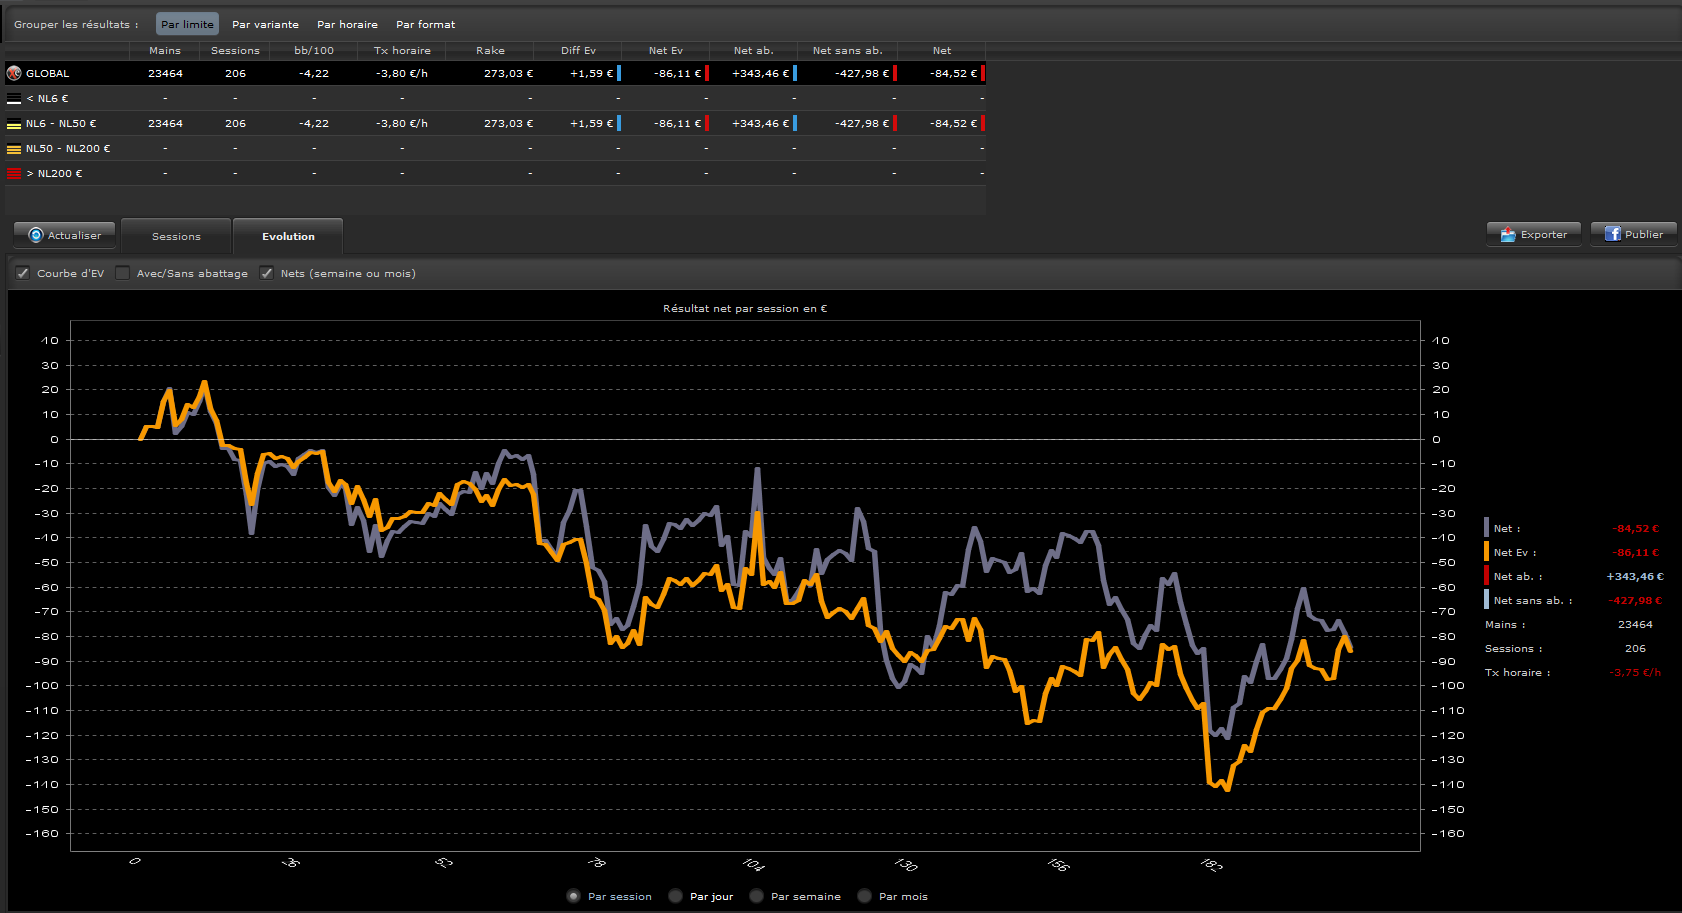Viewport: 1682px width, 913px height.
Task: Click the GLOBAL row poker chip icon
Action: pyautogui.click(x=14, y=73)
